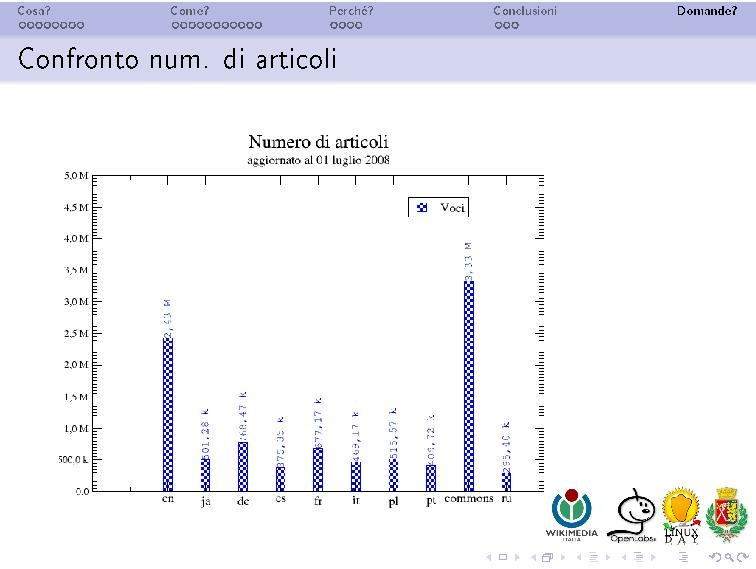Click the '3,0 M' y-axis value
This screenshot has width=756, height=569.
(x=76, y=302)
